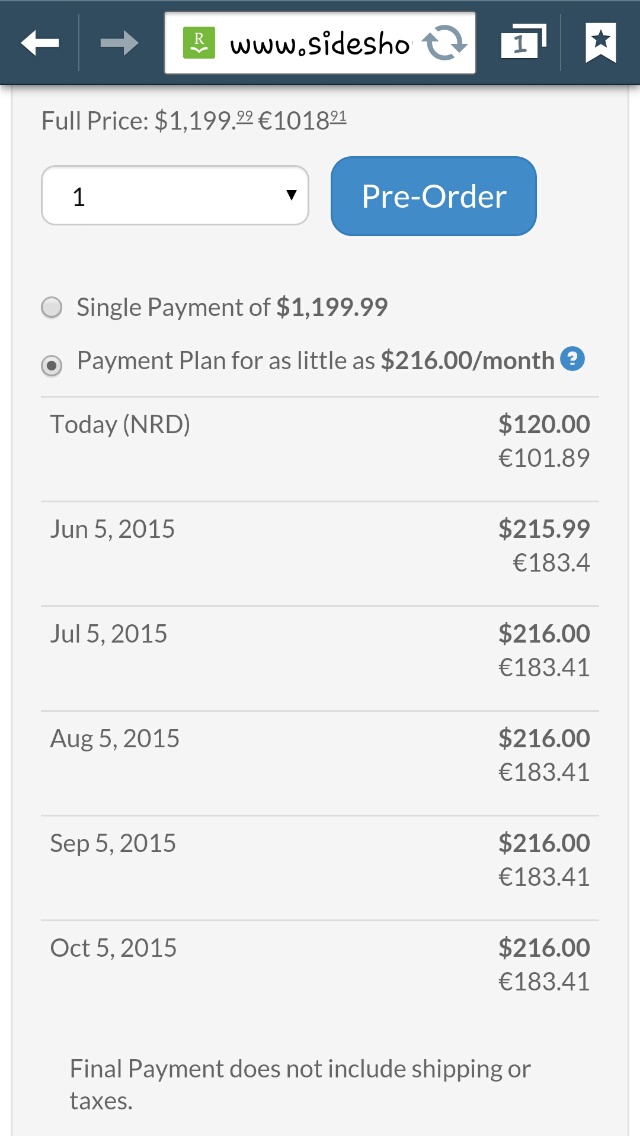Click the Pre-Order button
The image size is (640, 1136).
[433, 196]
